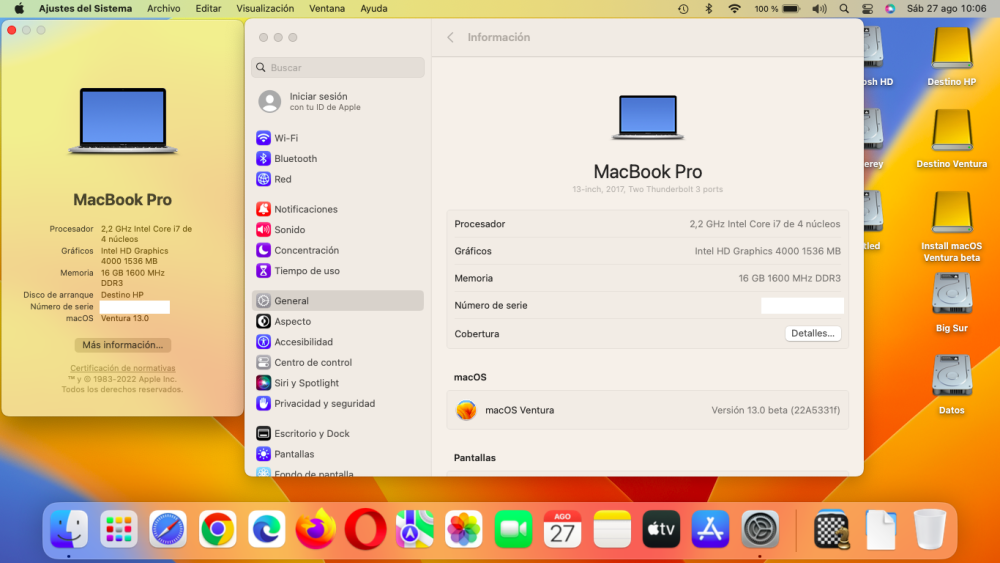
Task: Open the Editar menu
Action: (208, 8)
